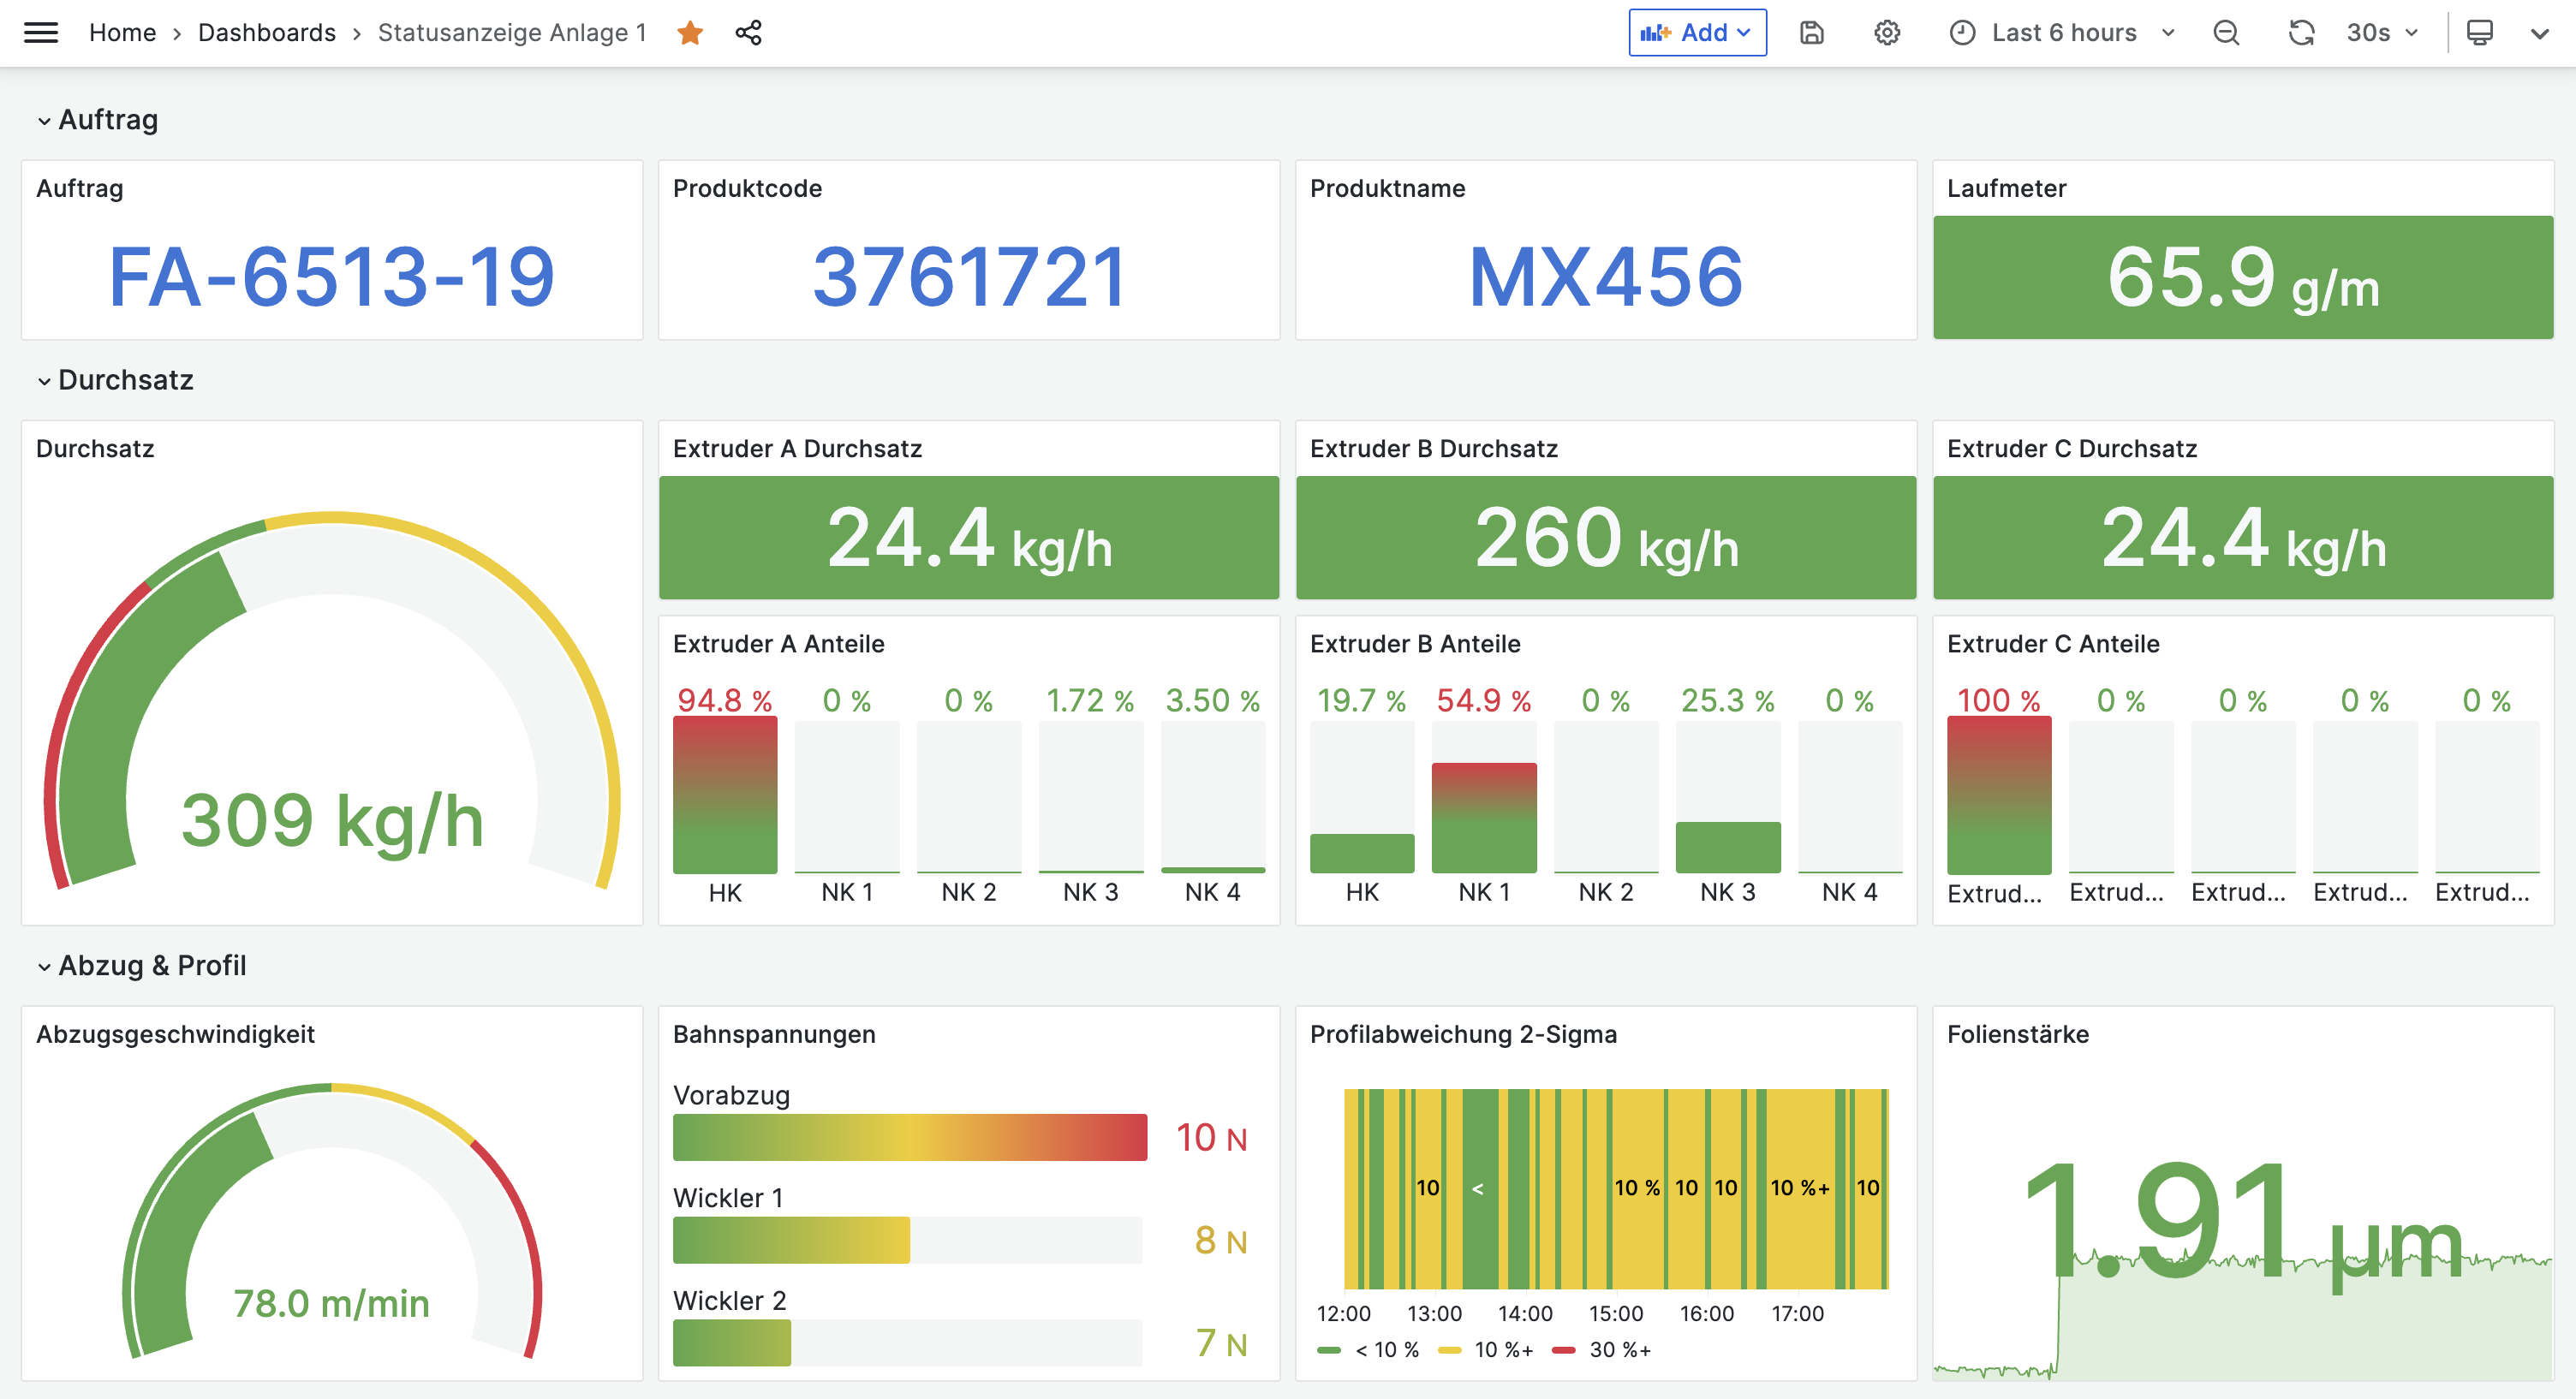Image resolution: width=2576 pixels, height=1399 pixels.
Task: Toggle the '10 %+' legend series
Action: 1503,1350
